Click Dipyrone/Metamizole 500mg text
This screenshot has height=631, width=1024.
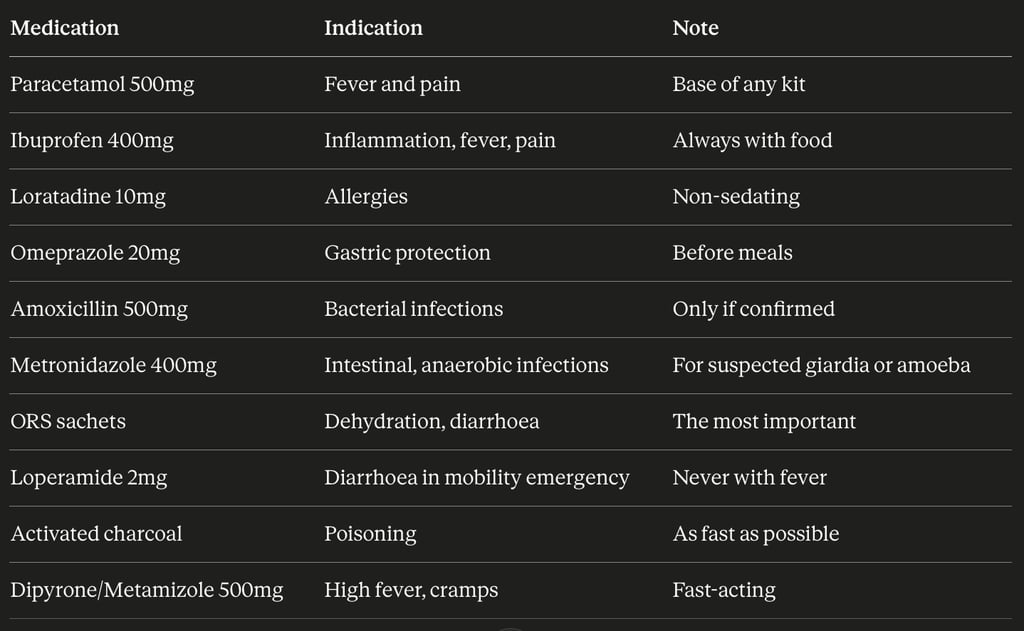tap(147, 590)
